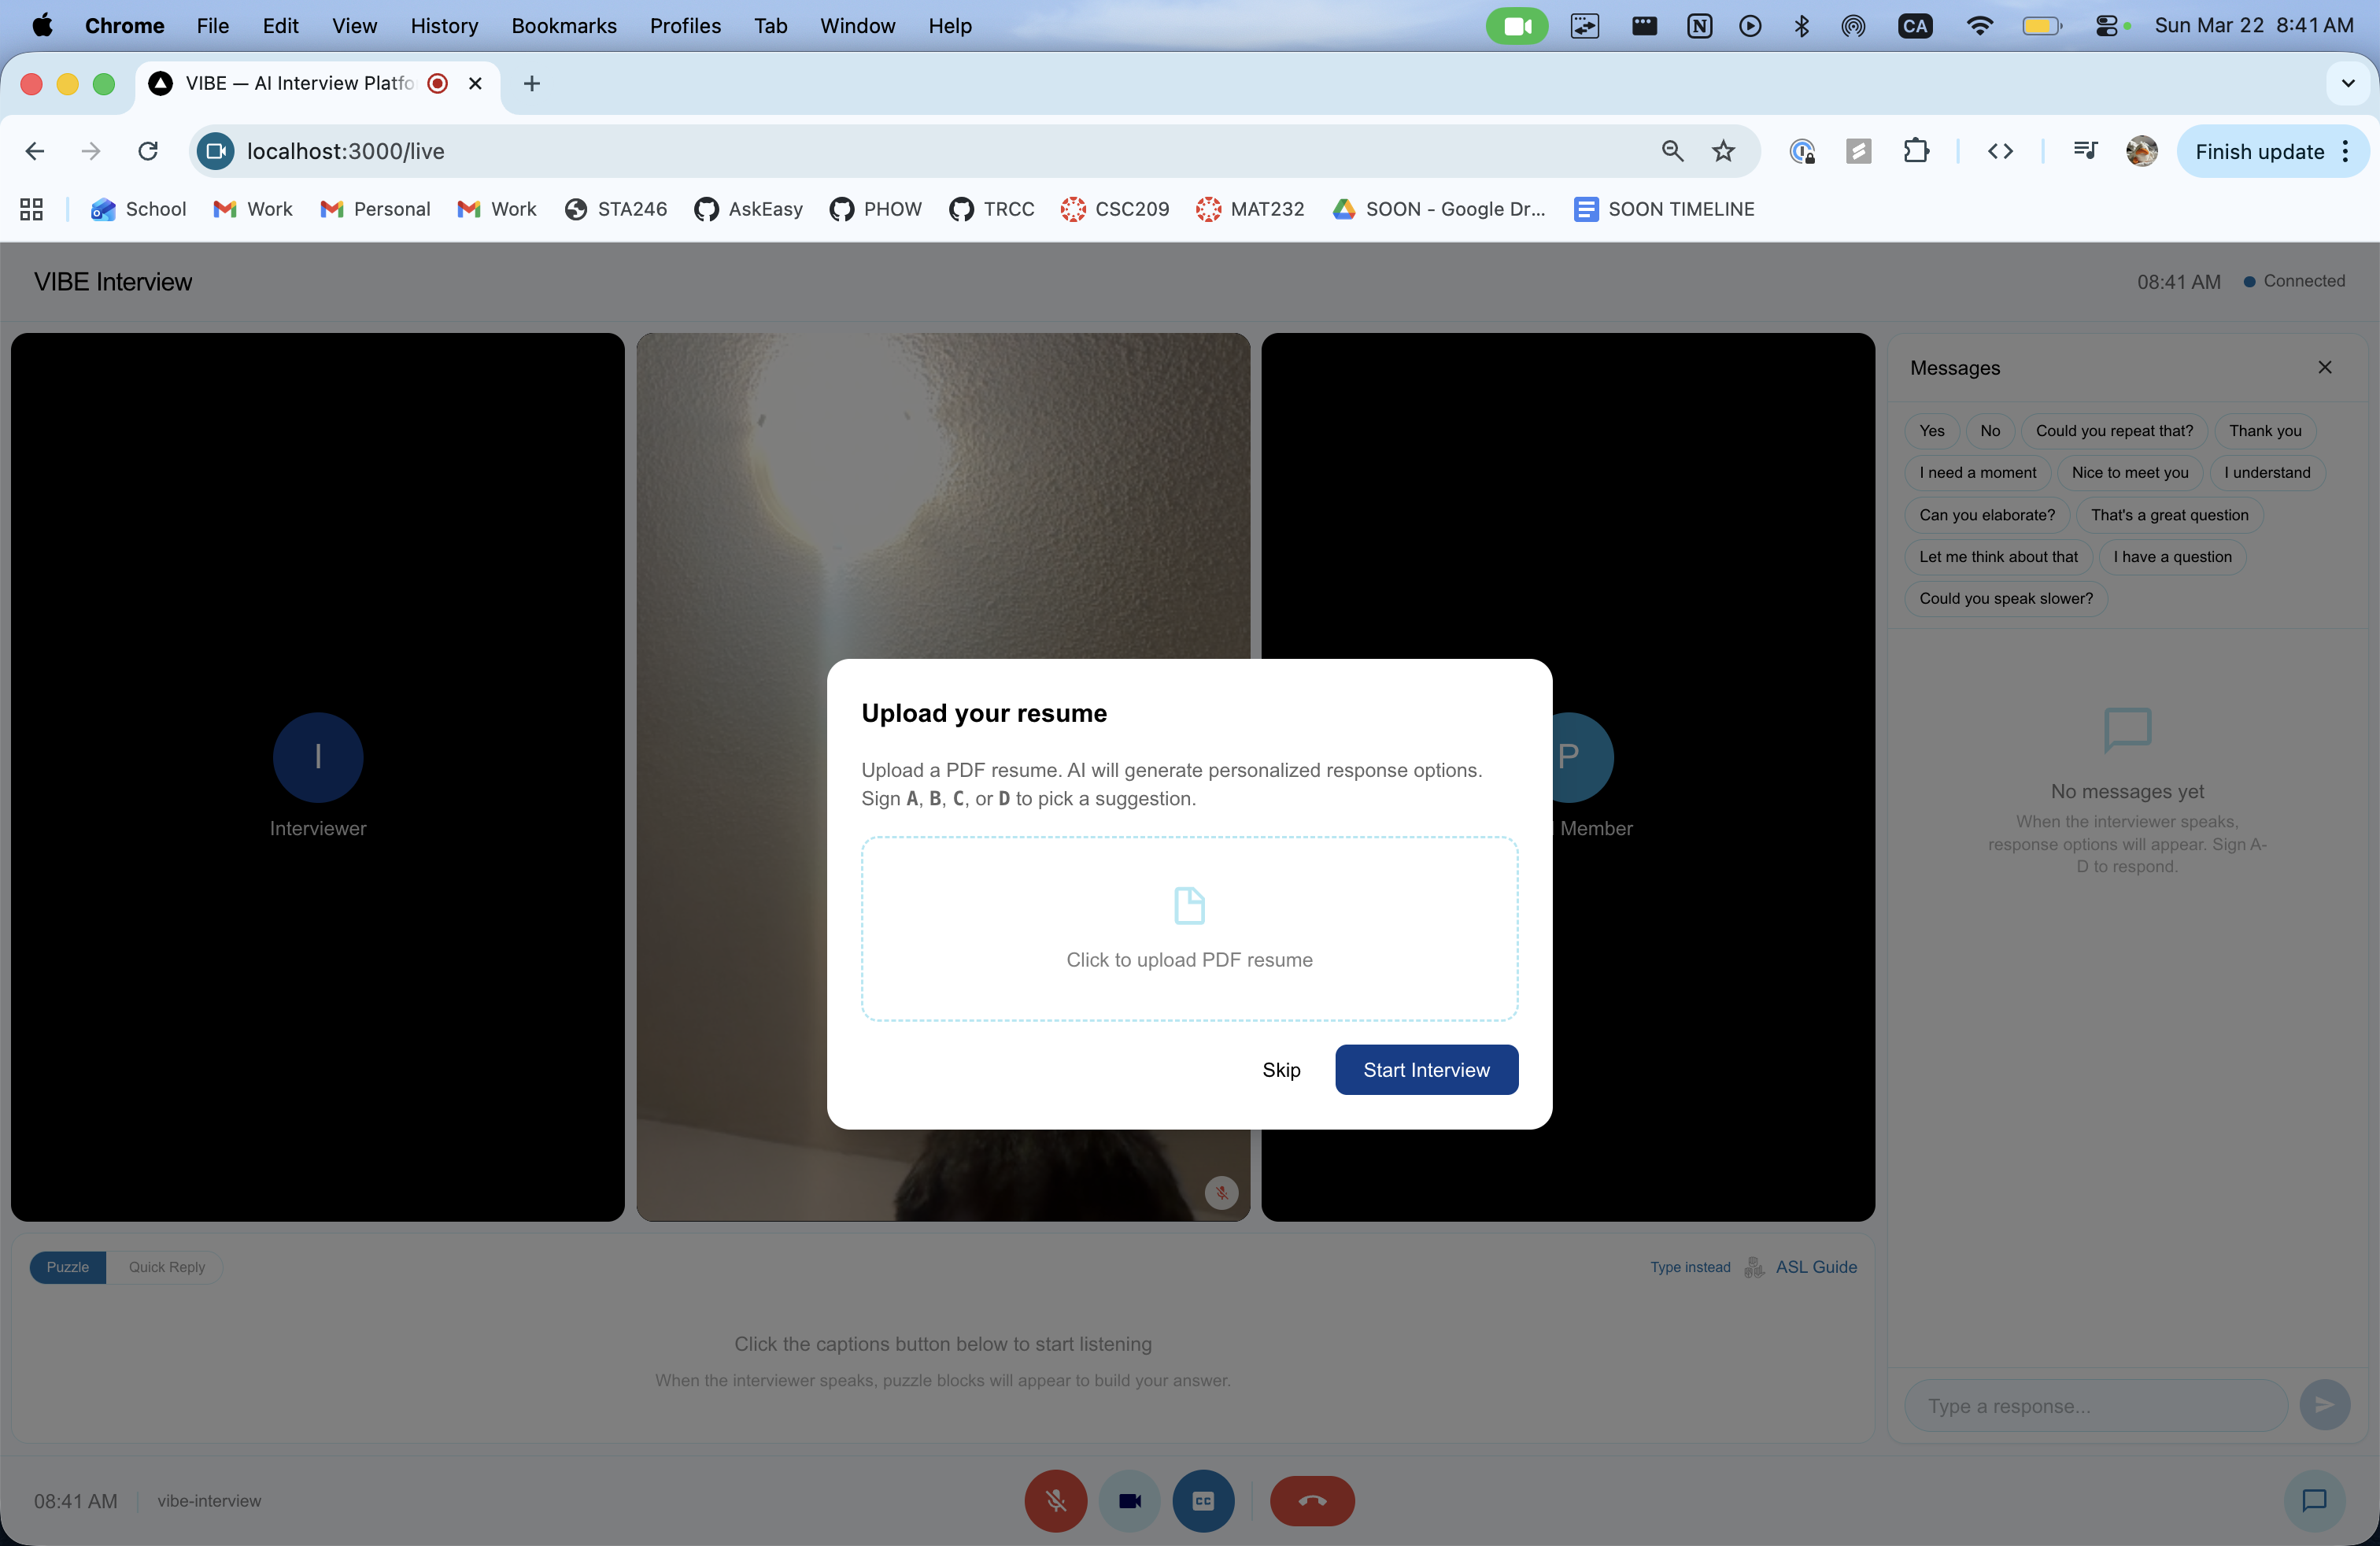Click the ASL Guide link

[x=1815, y=1266]
